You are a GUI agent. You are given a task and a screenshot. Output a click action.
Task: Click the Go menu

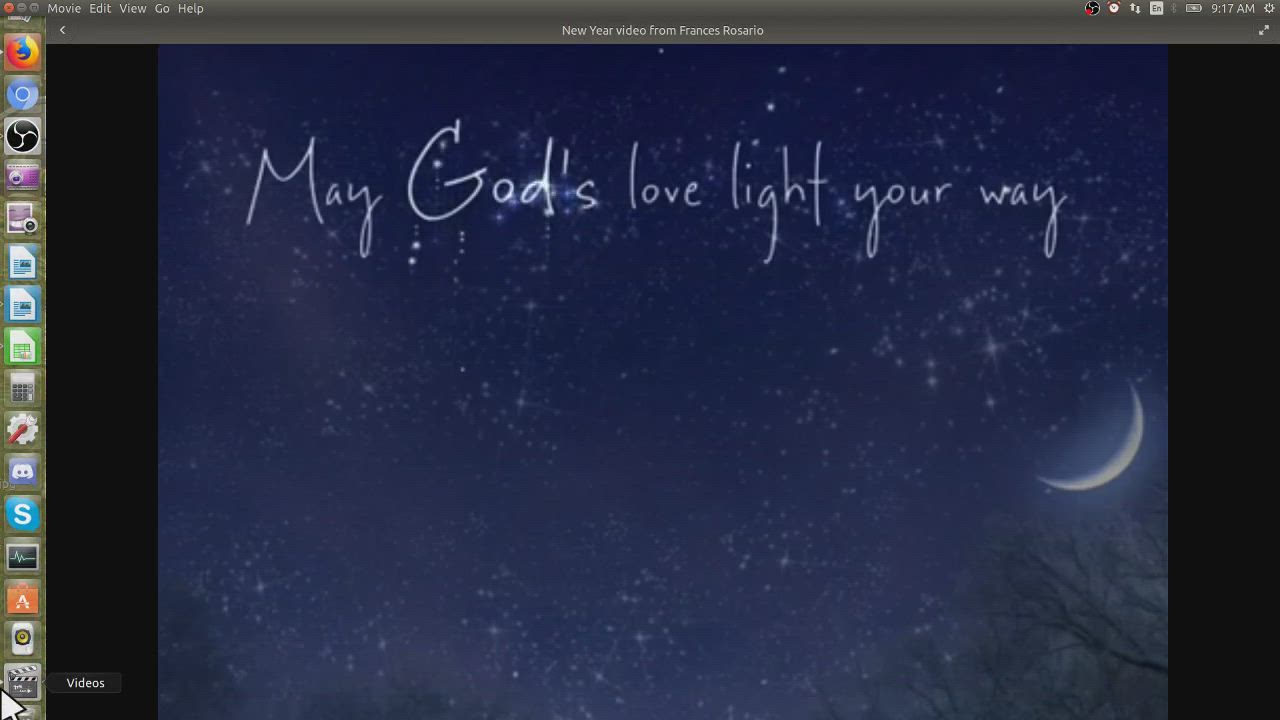(x=162, y=8)
